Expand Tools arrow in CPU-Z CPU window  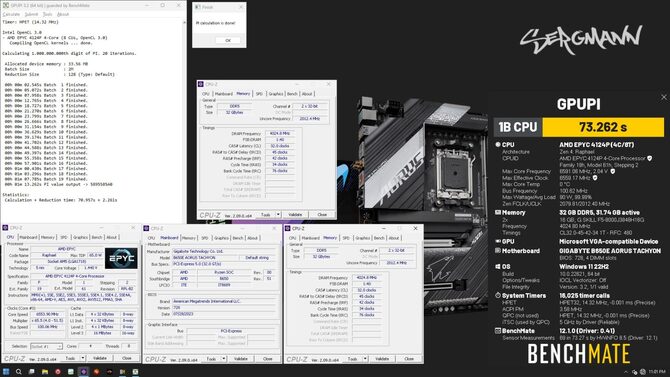click(82, 358)
